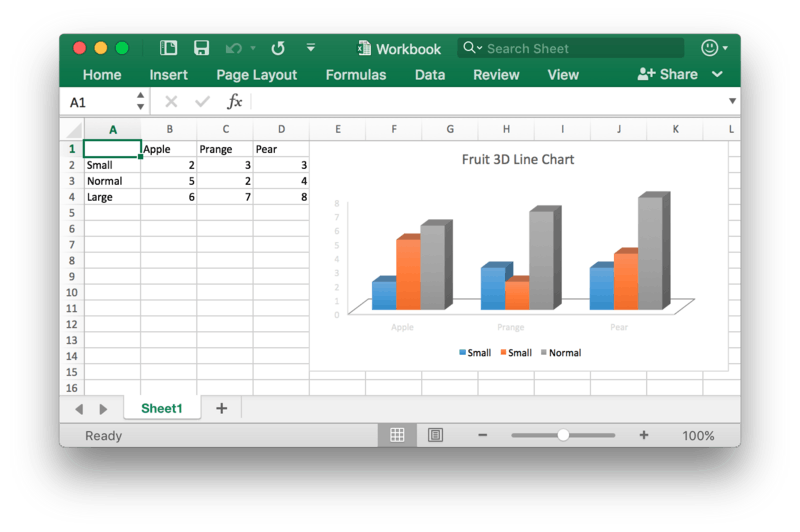Image resolution: width=800 pixels, height=532 pixels.
Task: Click the Undo arrow icon
Action: (234, 48)
